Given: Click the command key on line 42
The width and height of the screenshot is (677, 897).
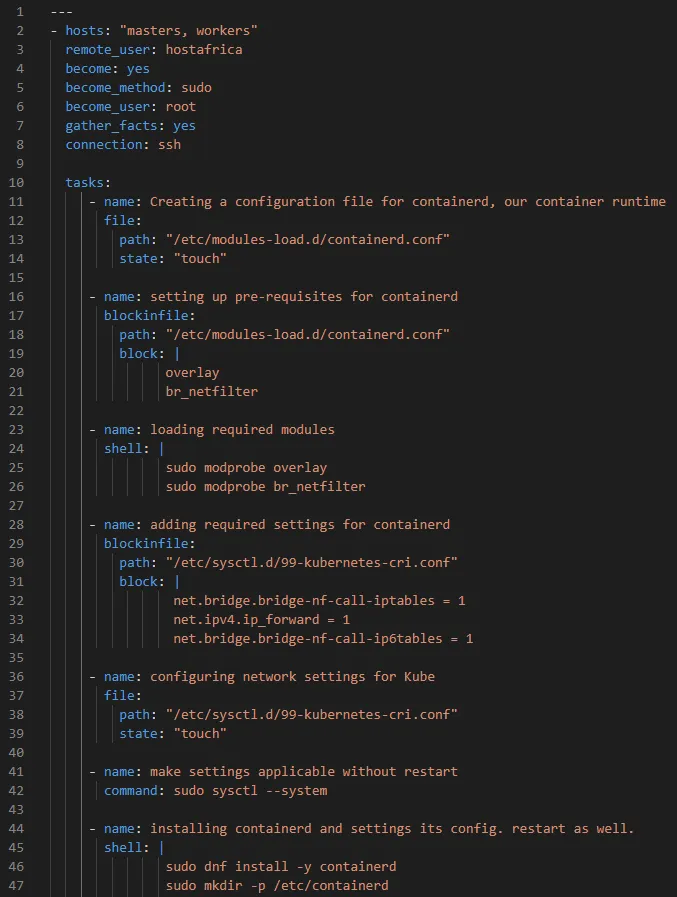Looking at the screenshot, I should [130, 791].
